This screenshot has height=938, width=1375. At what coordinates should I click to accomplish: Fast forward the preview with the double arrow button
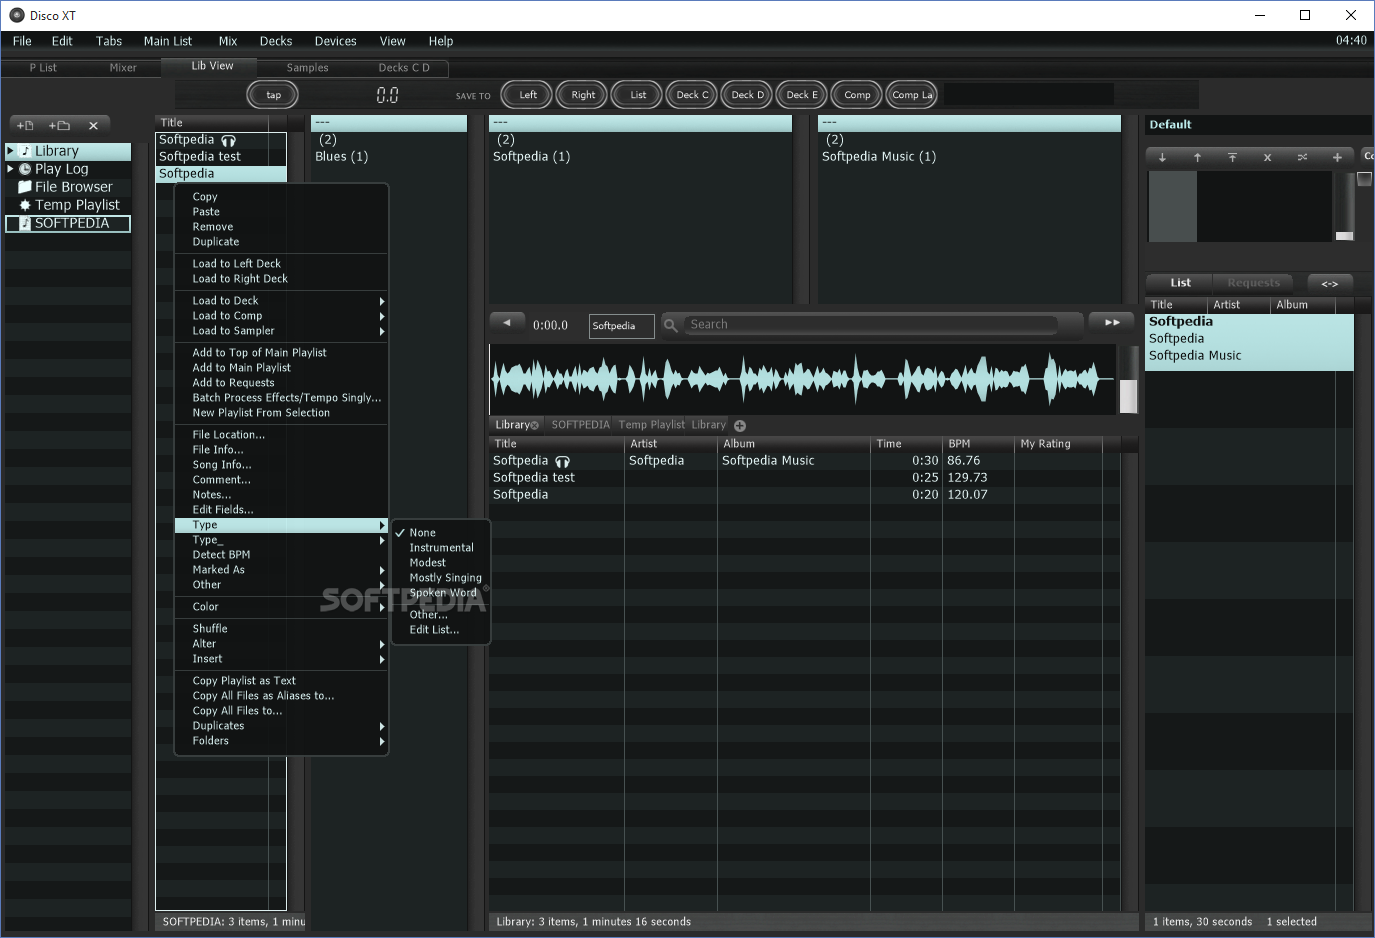[1112, 322]
